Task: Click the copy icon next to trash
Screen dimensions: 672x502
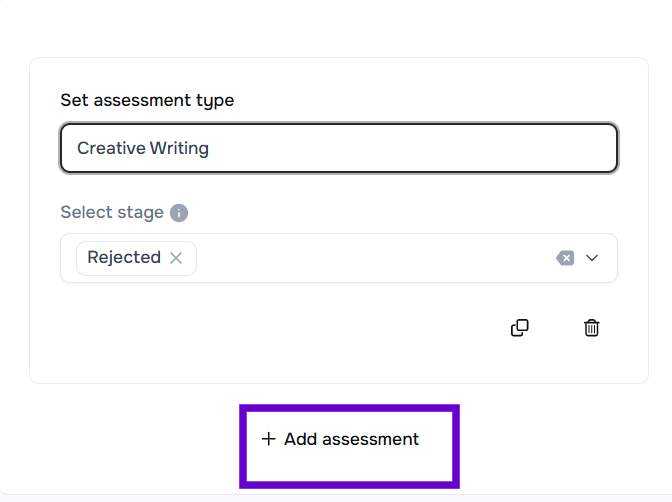Action: (x=520, y=328)
